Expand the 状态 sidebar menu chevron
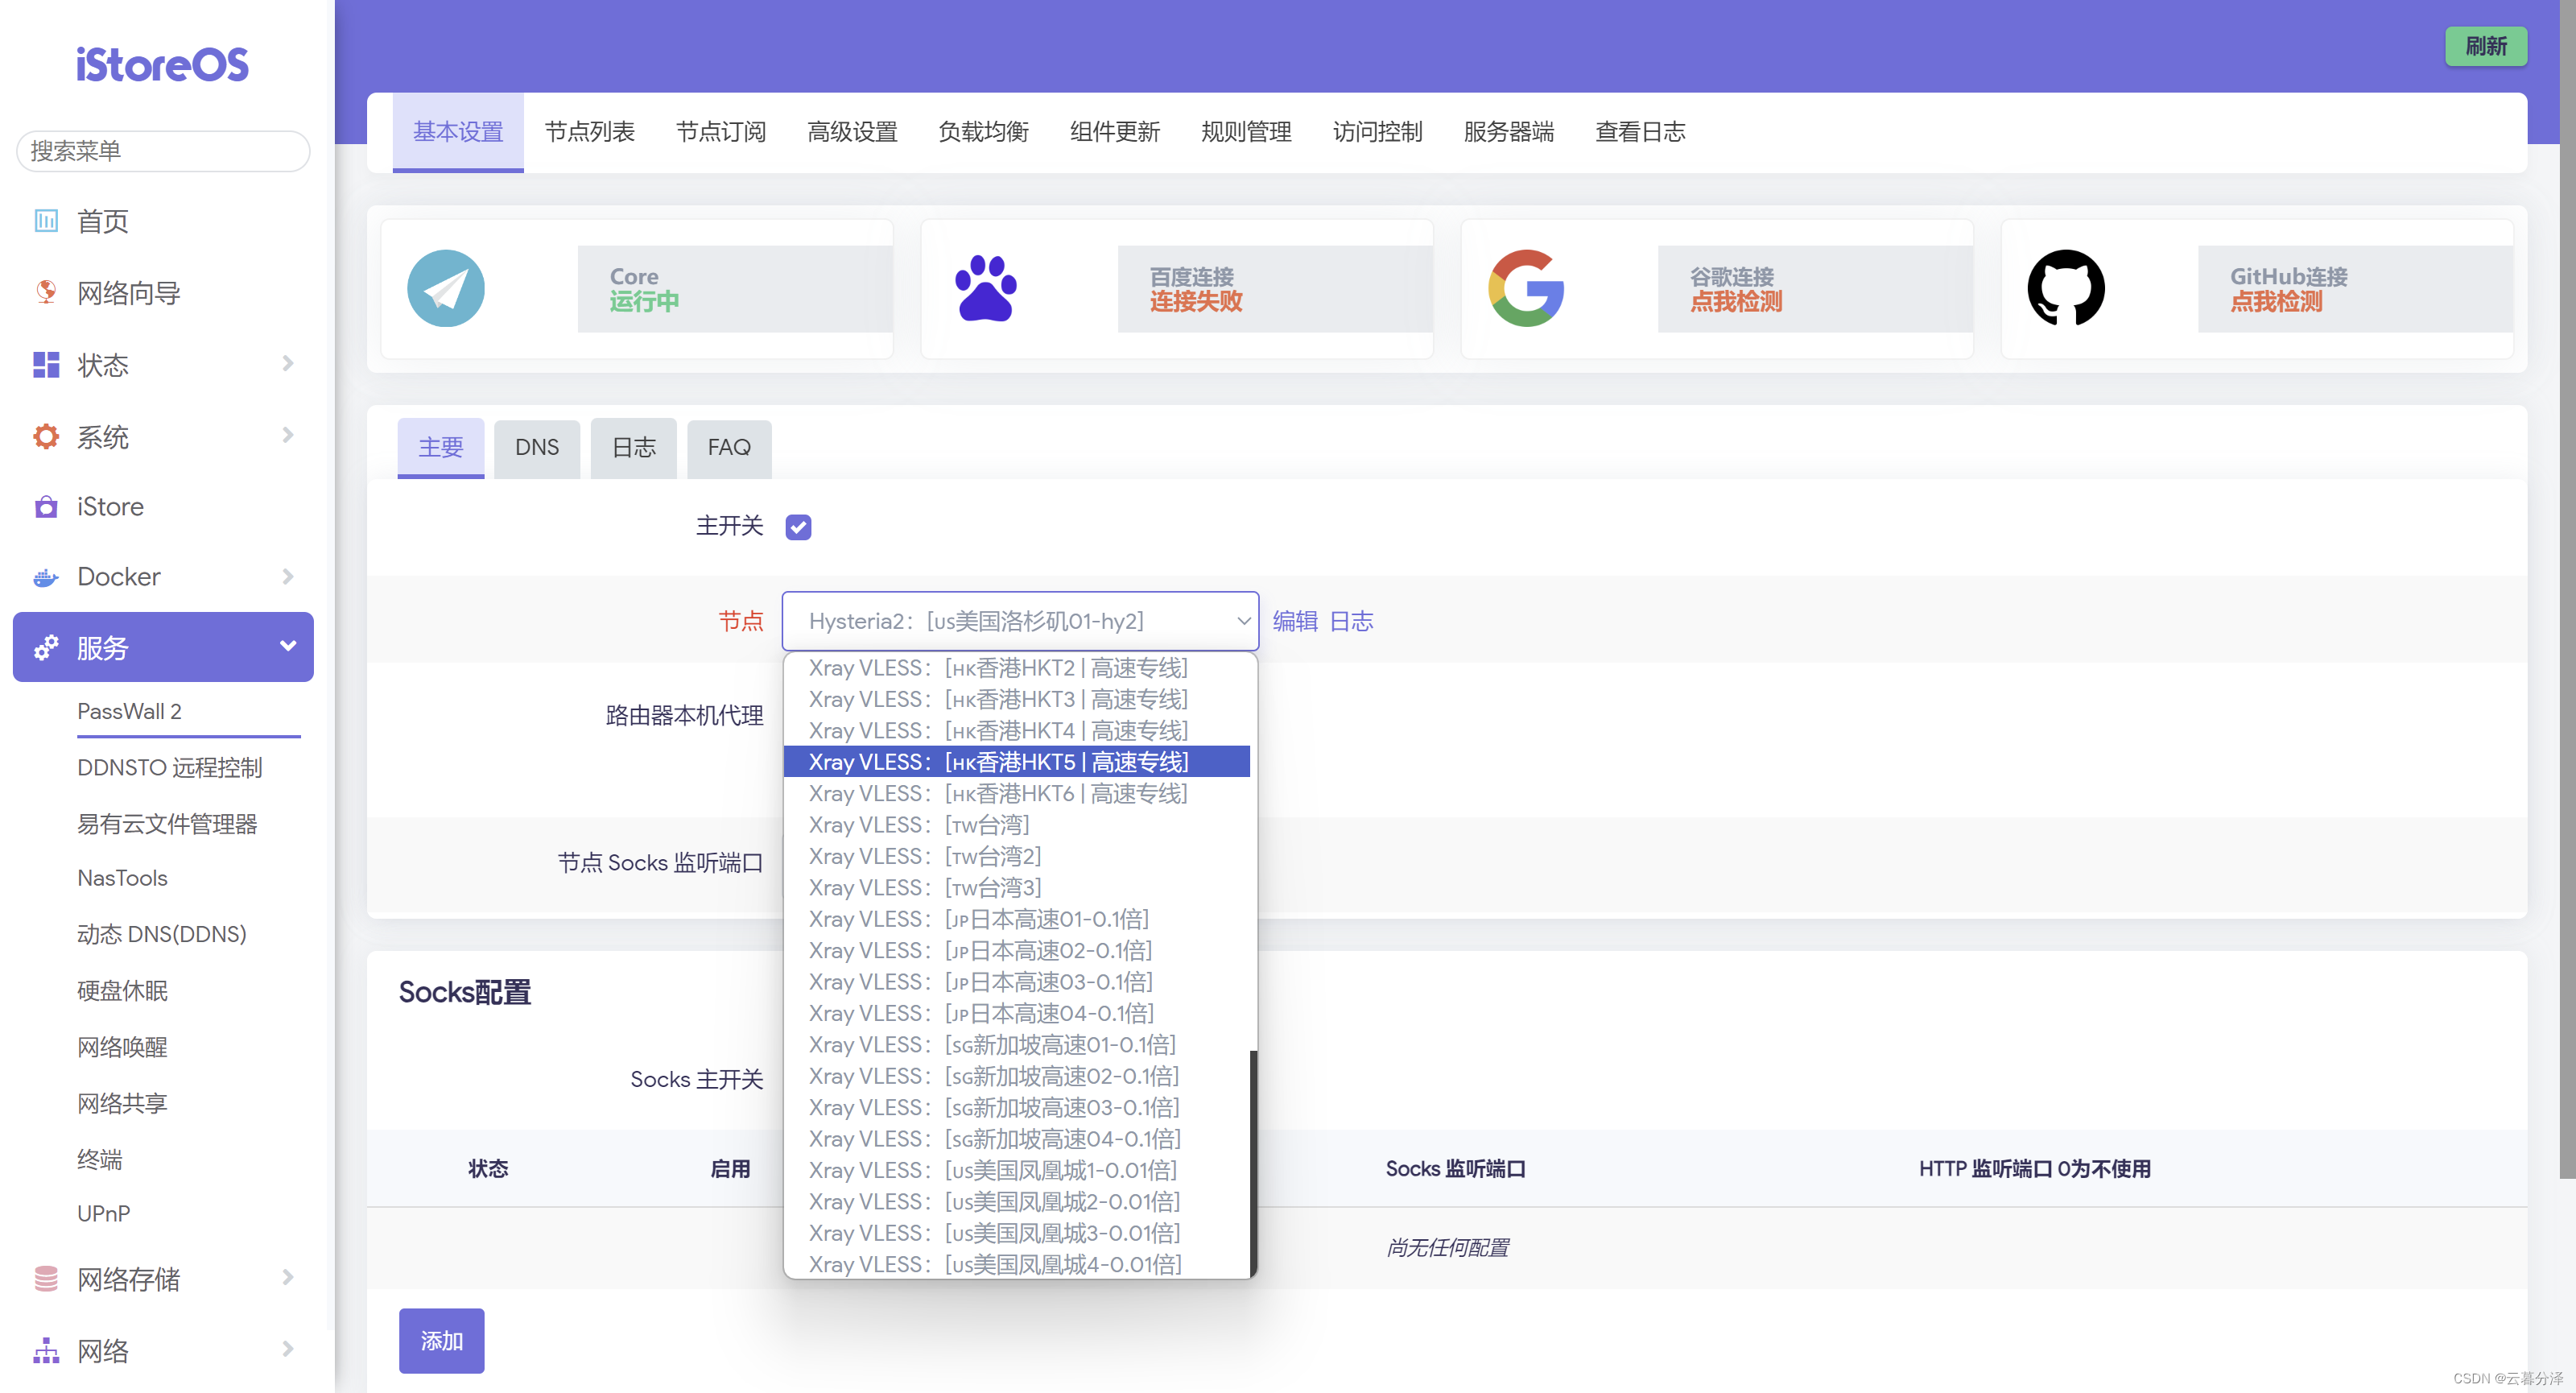The height and width of the screenshot is (1393, 2576). [x=288, y=364]
